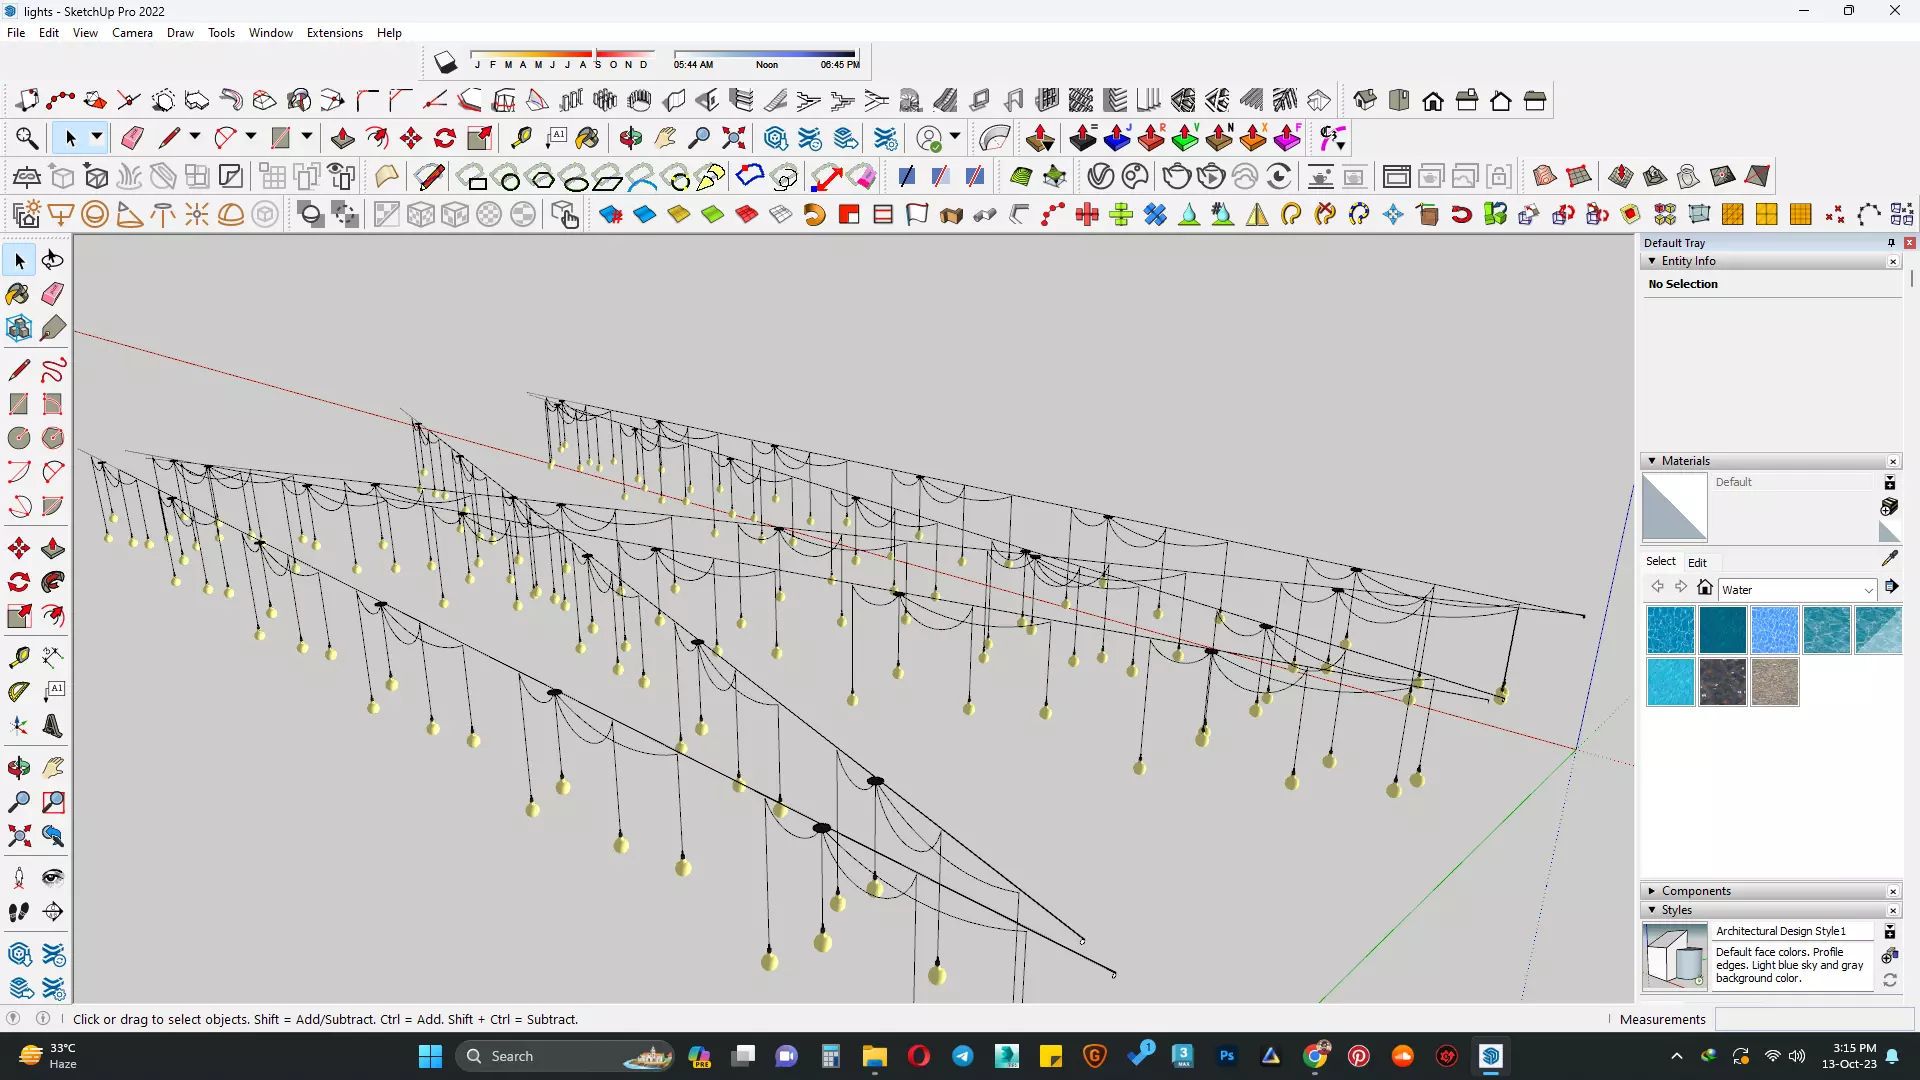Select the Eraser tool in left toolbar
This screenshot has width=1920, height=1080.
click(x=53, y=293)
